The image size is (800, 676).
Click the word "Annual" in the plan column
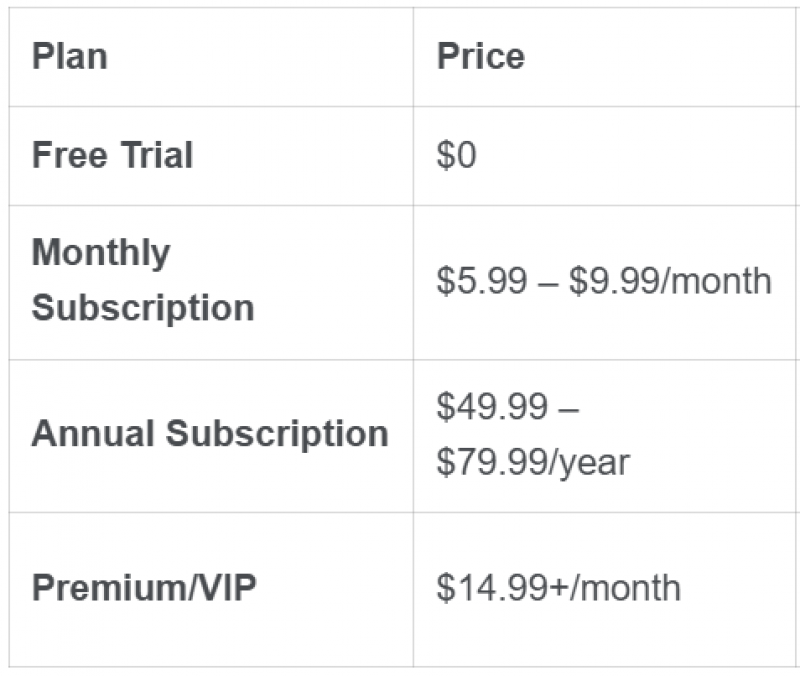pos(94,434)
